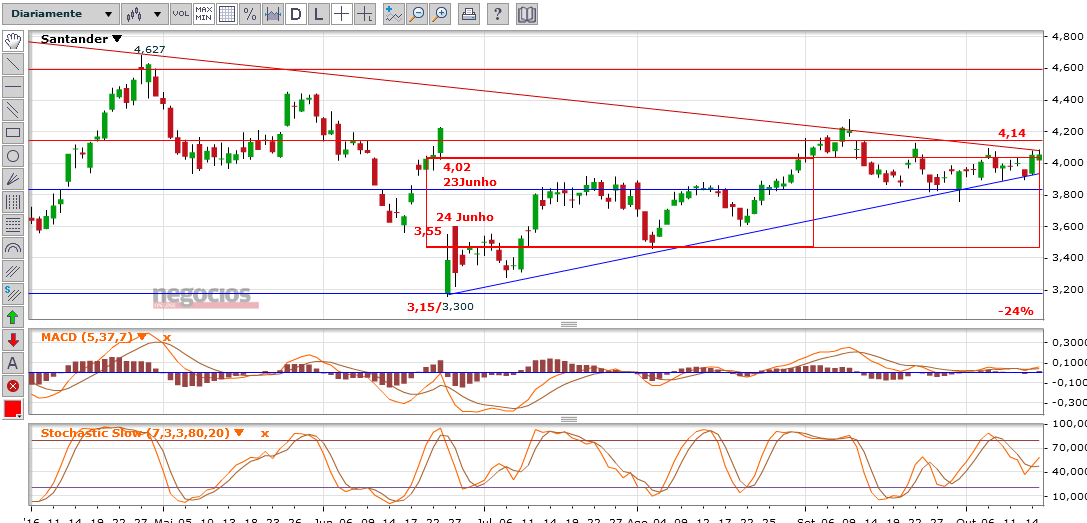Enable the crosshair cursor
The height and width of the screenshot is (523, 1087).
pyautogui.click(x=341, y=14)
